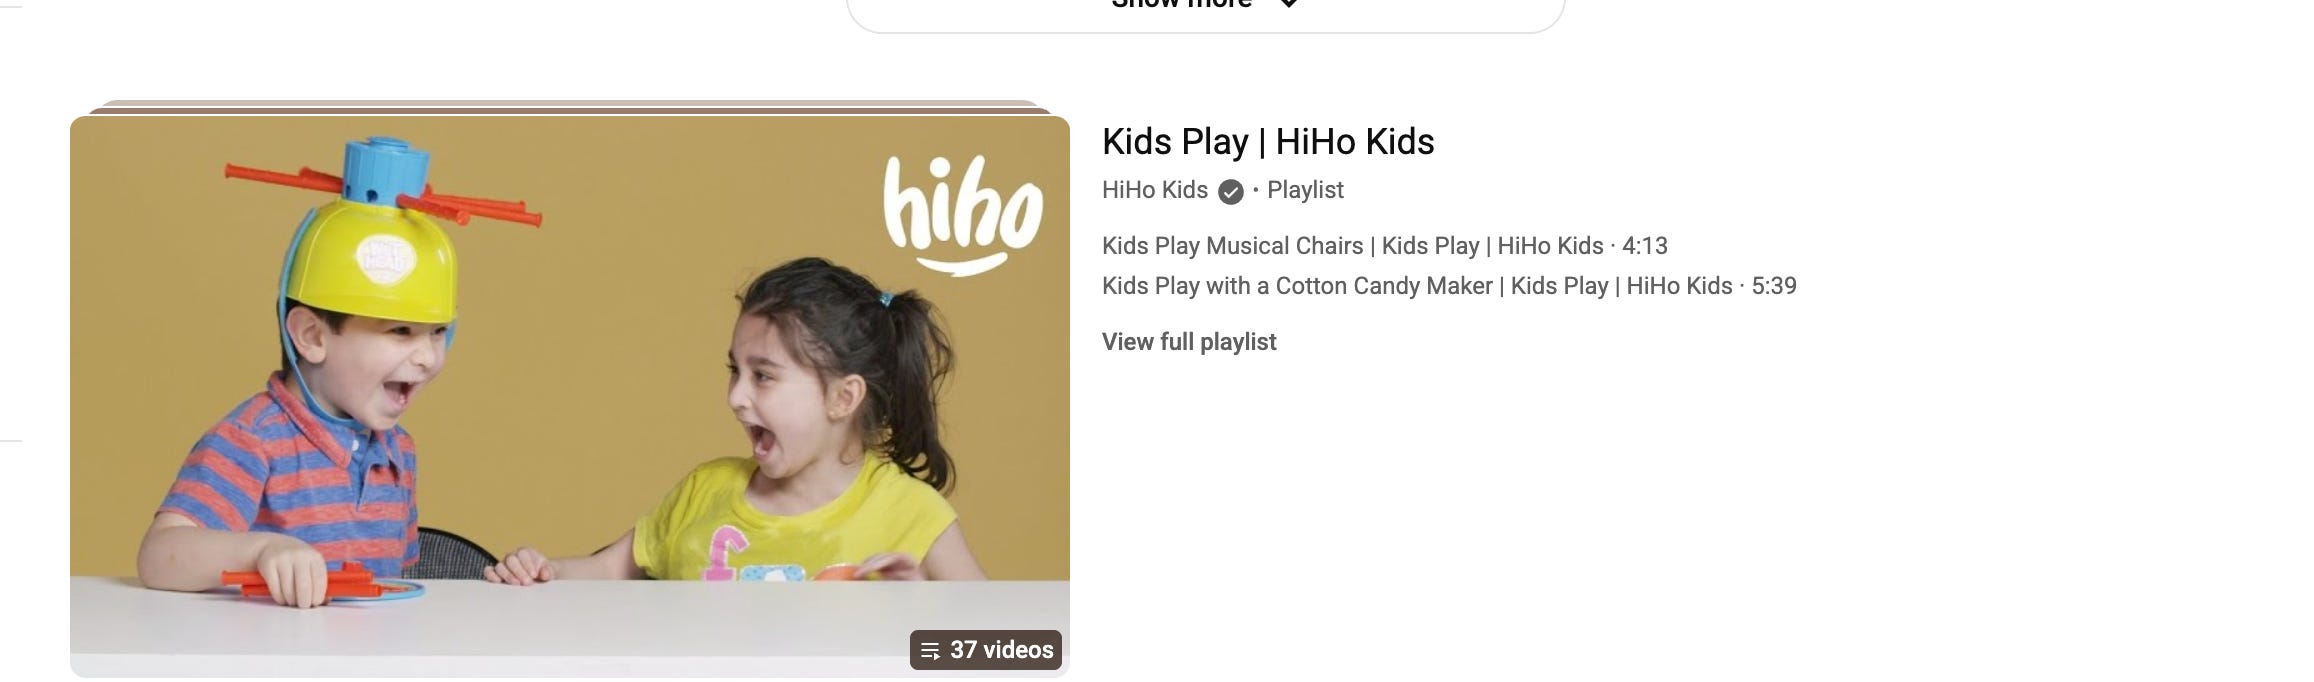Click the Playlist label after the channel name
2314x682 pixels.
(1305, 190)
